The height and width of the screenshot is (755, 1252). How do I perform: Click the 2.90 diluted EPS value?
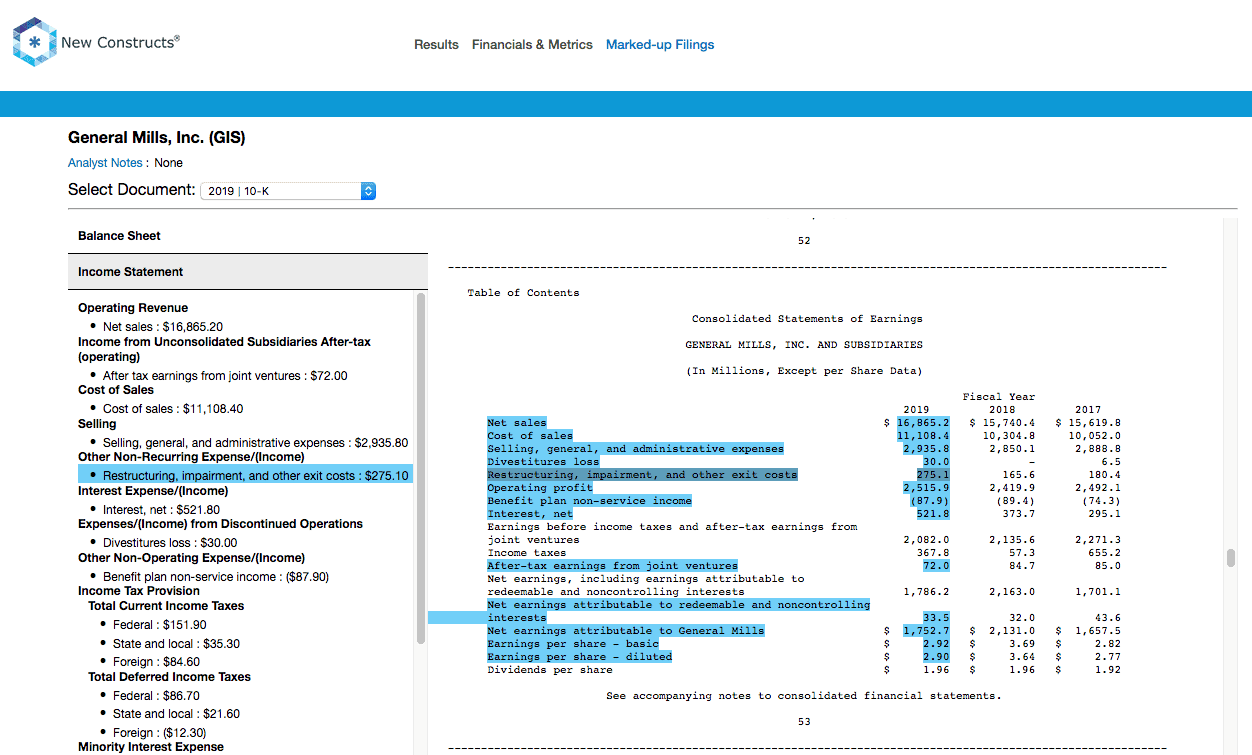coord(936,657)
